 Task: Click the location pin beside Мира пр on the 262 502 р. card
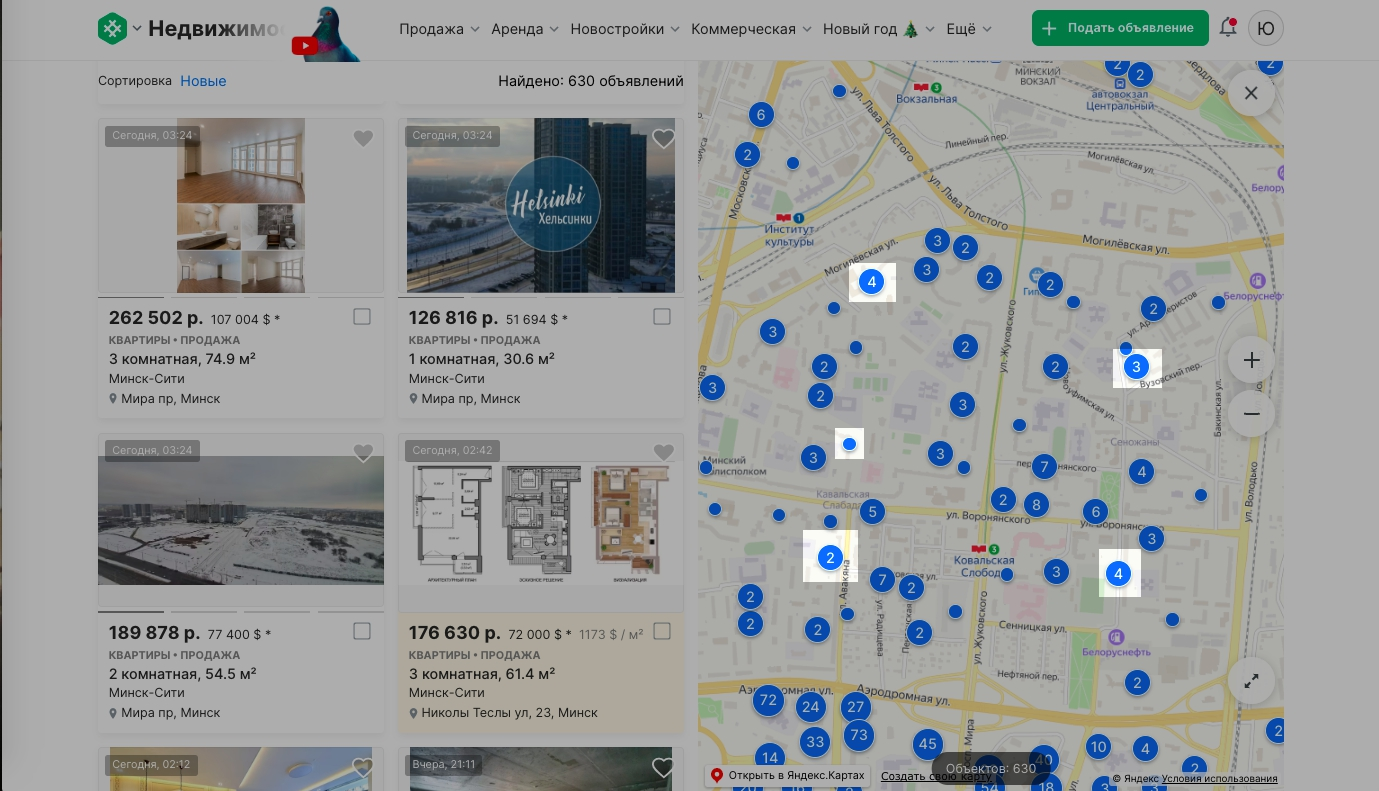click(x=113, y=399)
